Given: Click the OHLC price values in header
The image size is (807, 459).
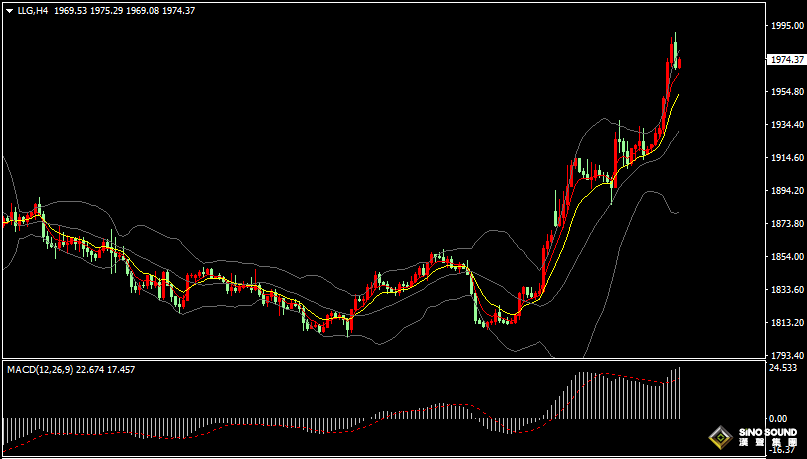Looking at the screenshot, I should tap(124, 10).
